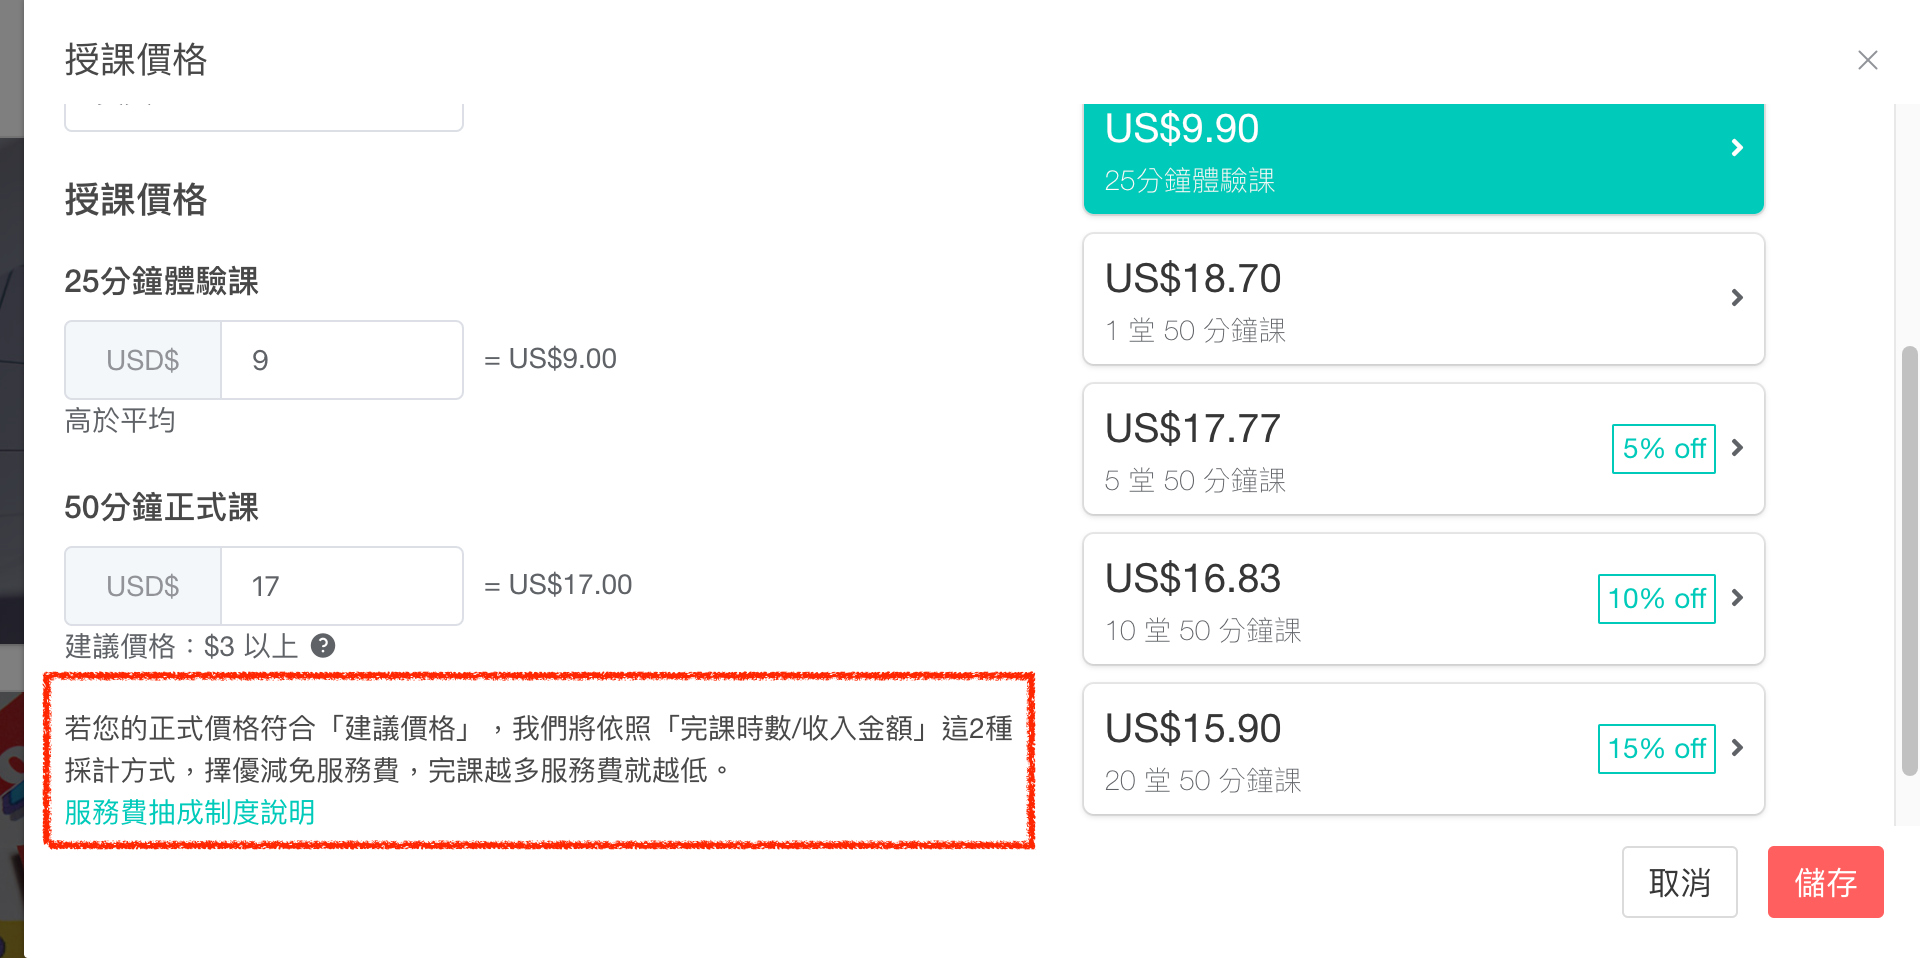Screen dimensions: 1920x958
Task: Expand the US$15.90 package chevron
Action: pyautogui.click(x=1737, y=748)
